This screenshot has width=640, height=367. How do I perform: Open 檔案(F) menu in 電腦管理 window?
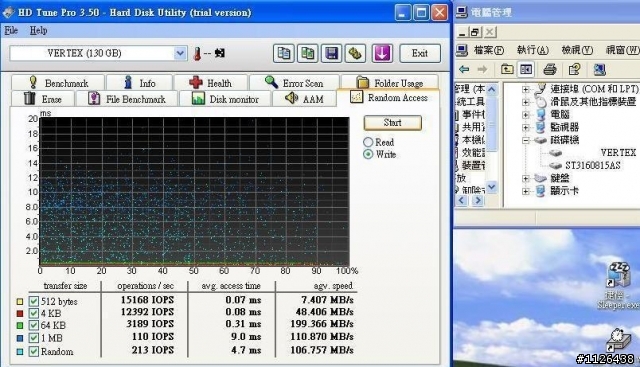(x=489, y=50)
